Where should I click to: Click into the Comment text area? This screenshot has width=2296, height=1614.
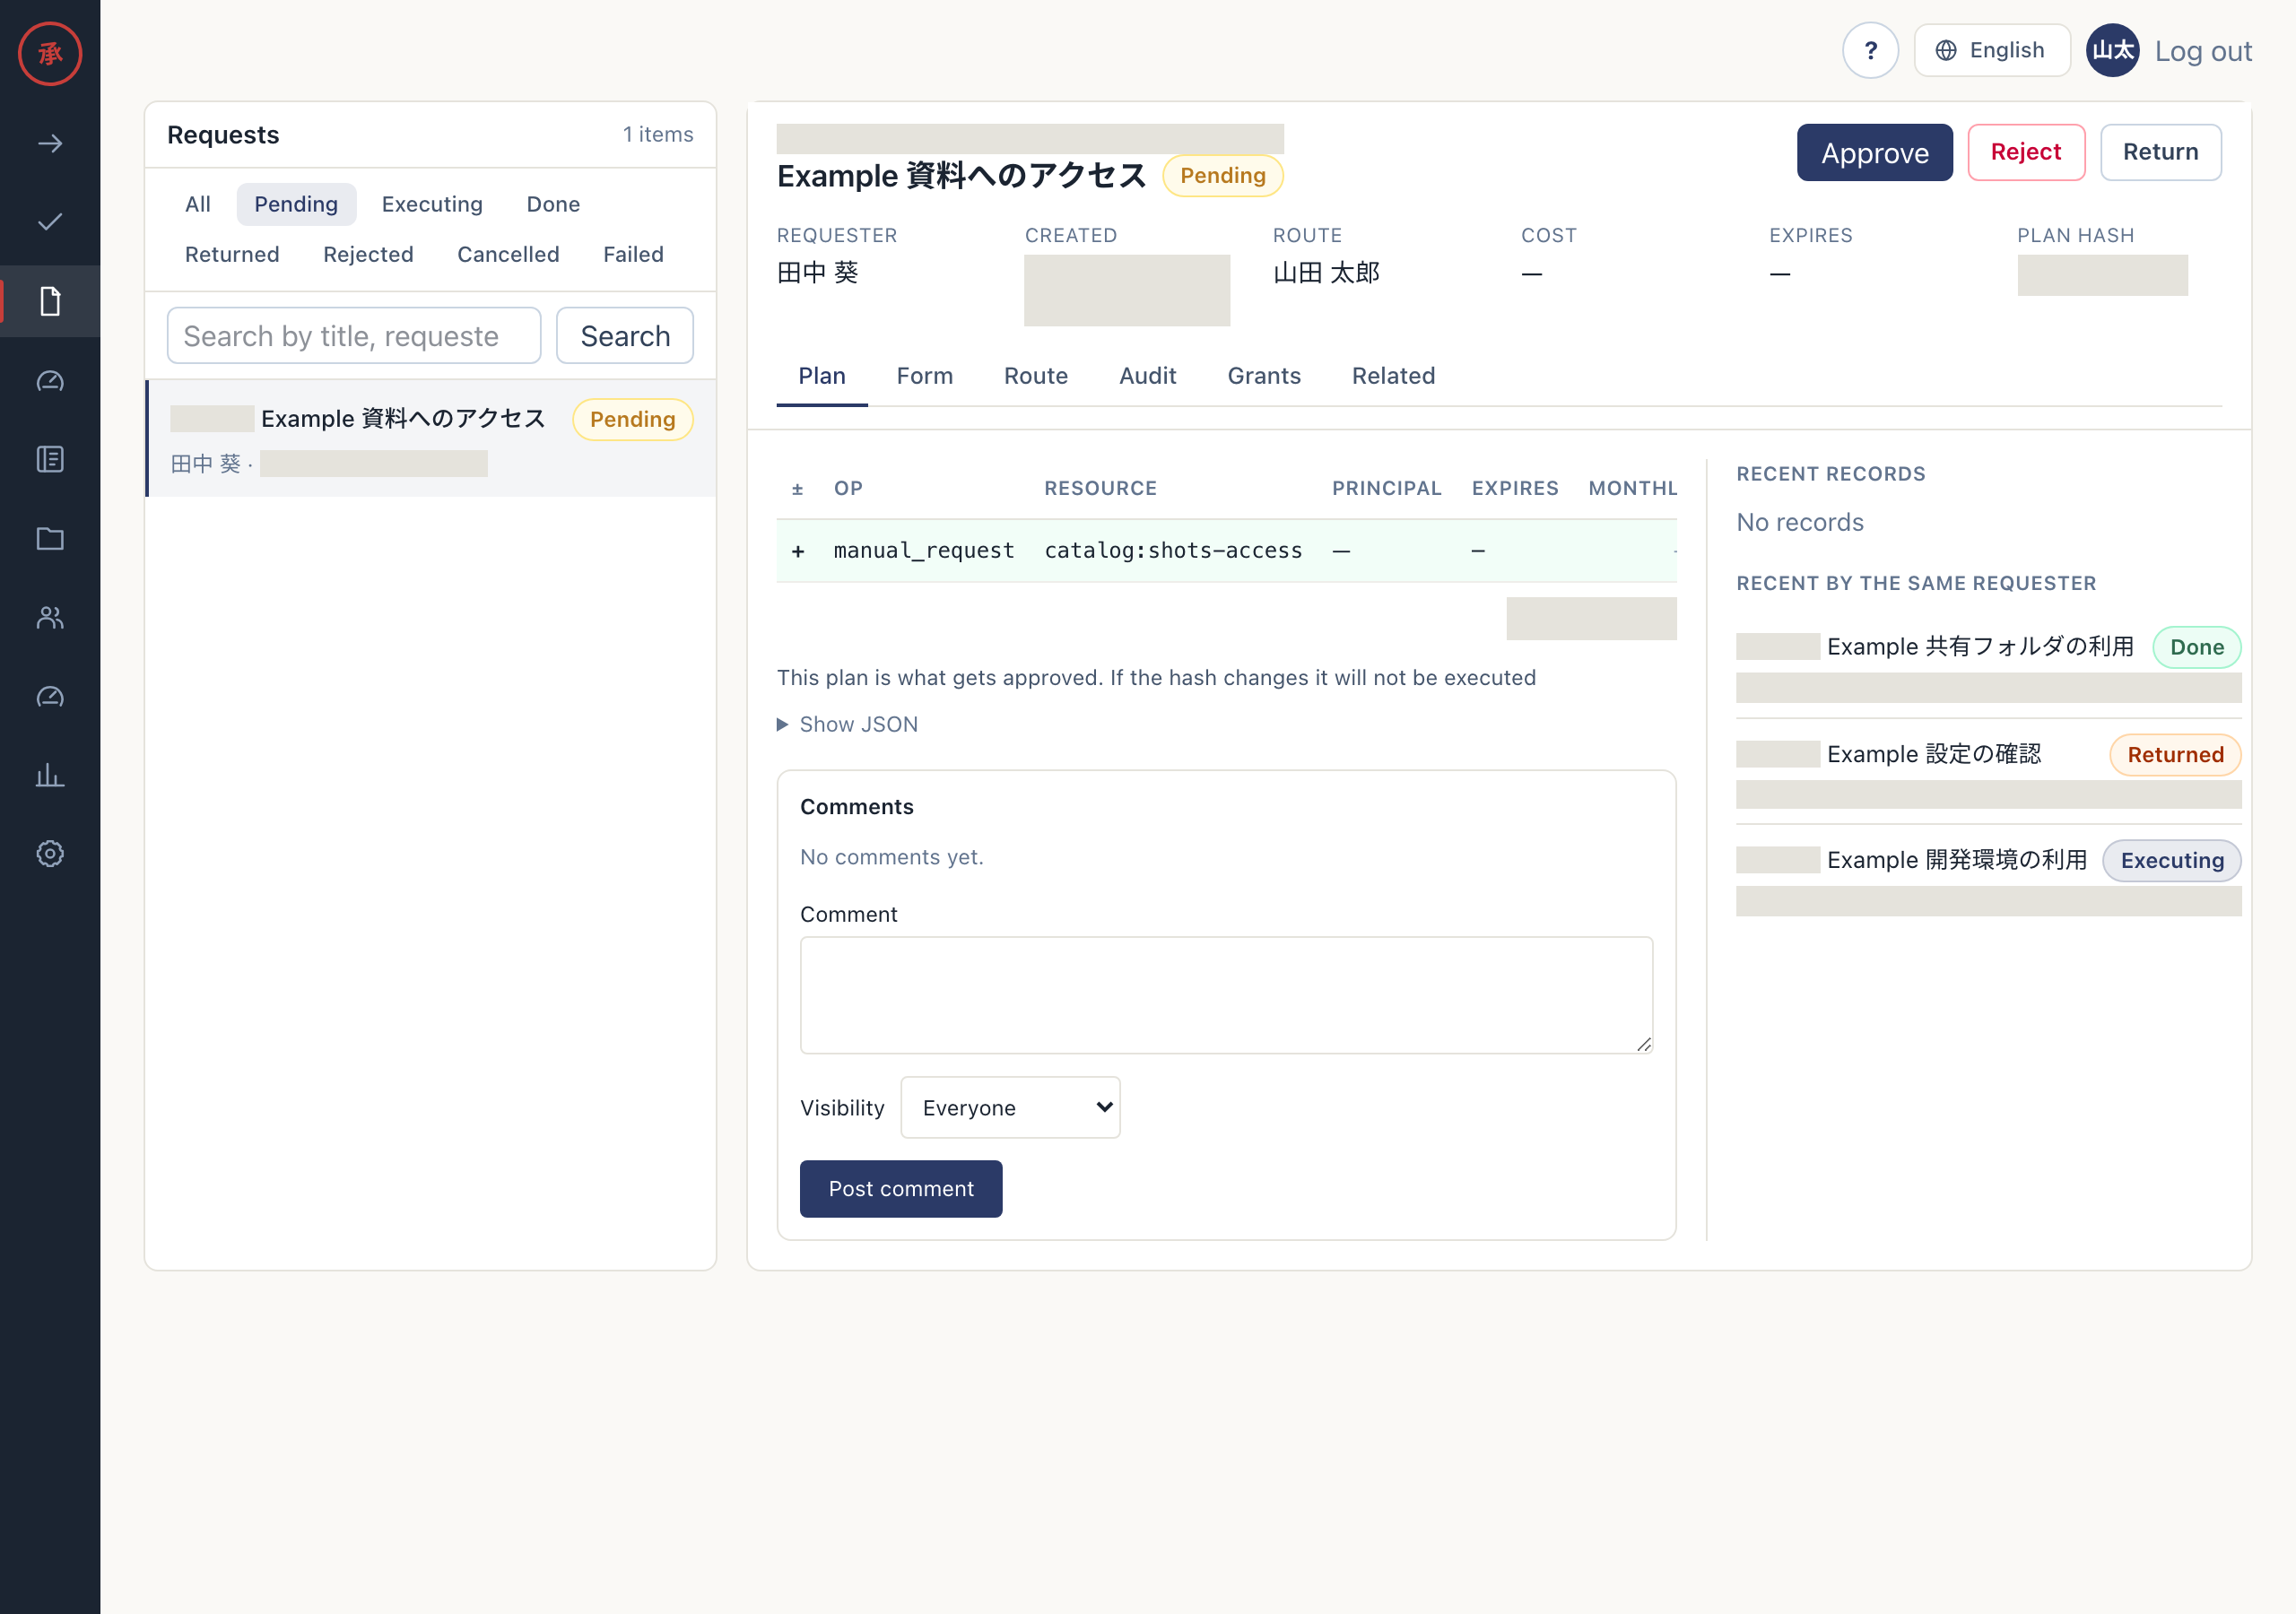point(1225,995)
